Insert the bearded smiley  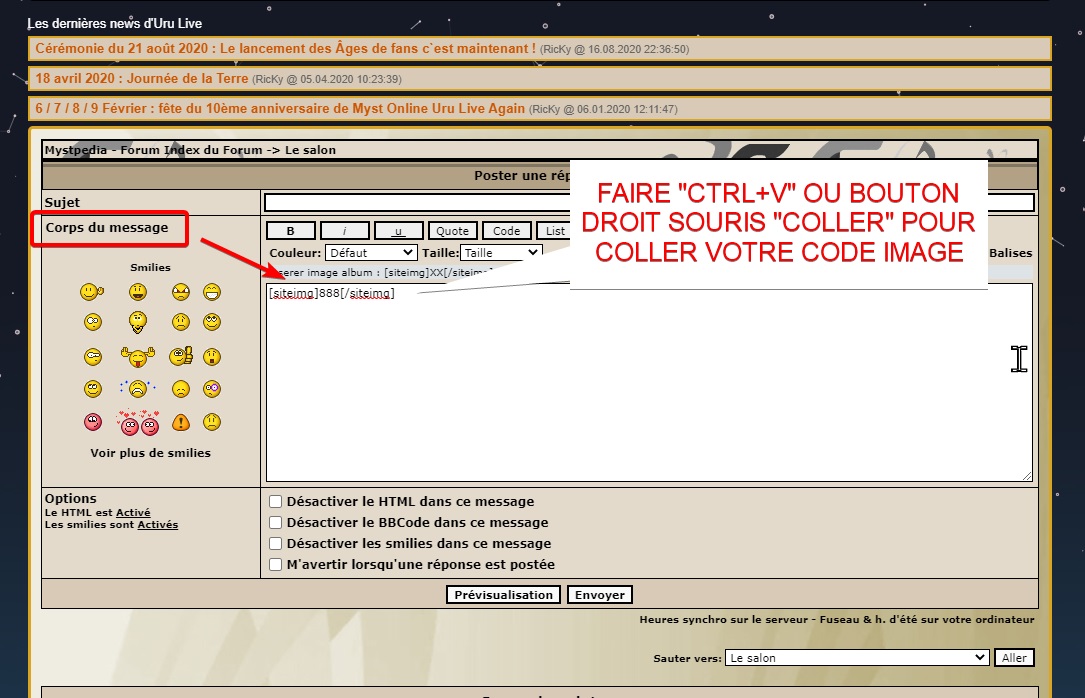[139, 323]
